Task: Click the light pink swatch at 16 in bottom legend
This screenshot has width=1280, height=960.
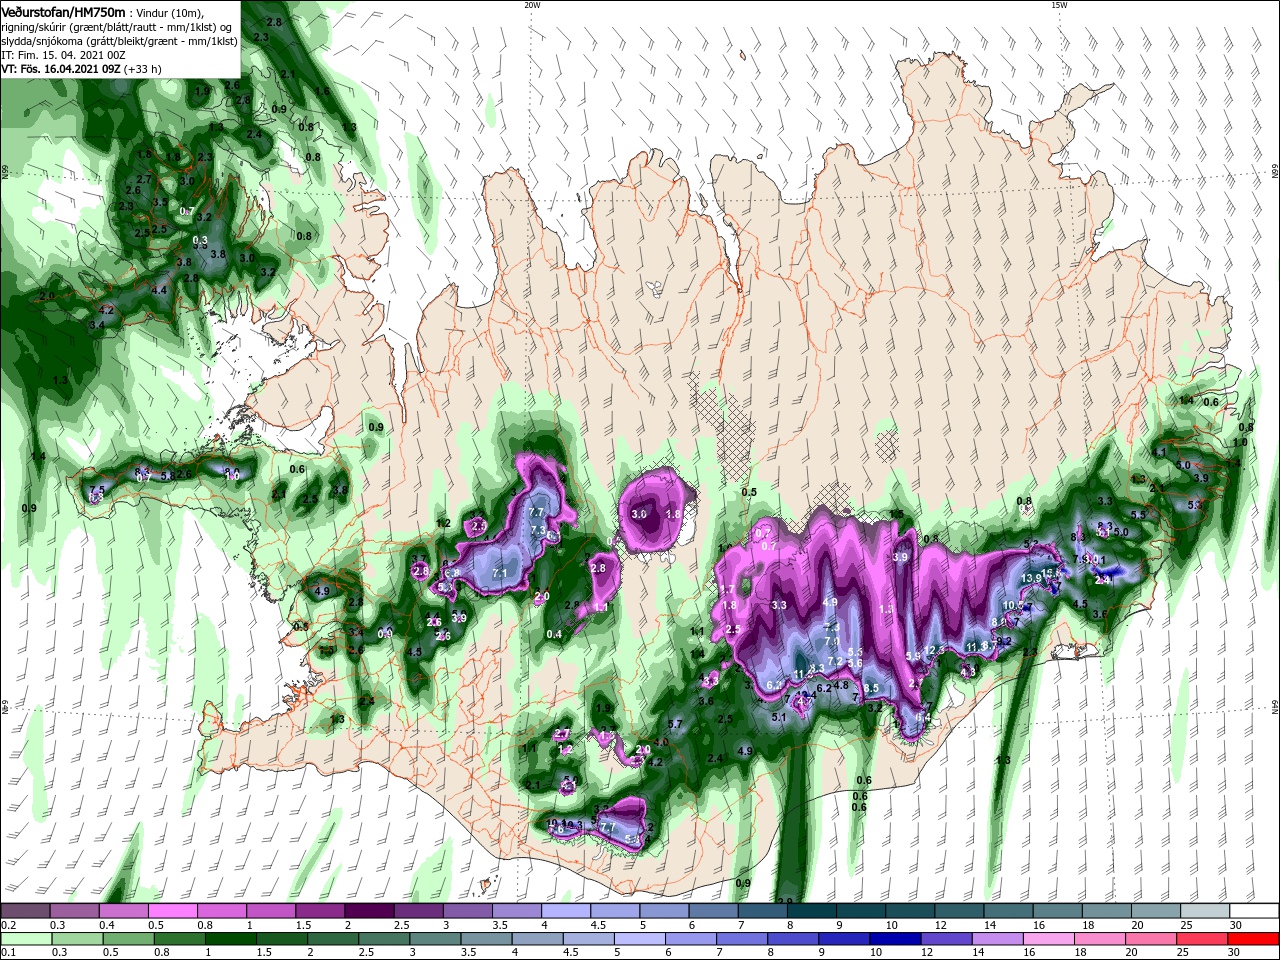Action: pos(1049,939)
